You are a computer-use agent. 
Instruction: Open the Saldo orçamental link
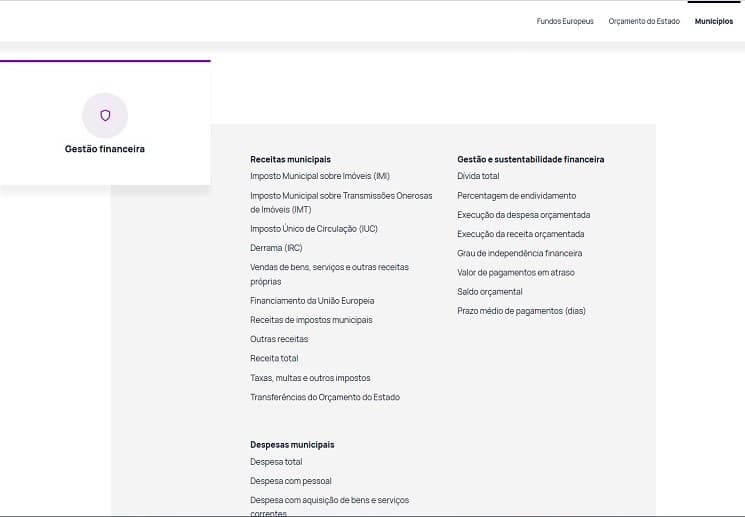point(489,292)
